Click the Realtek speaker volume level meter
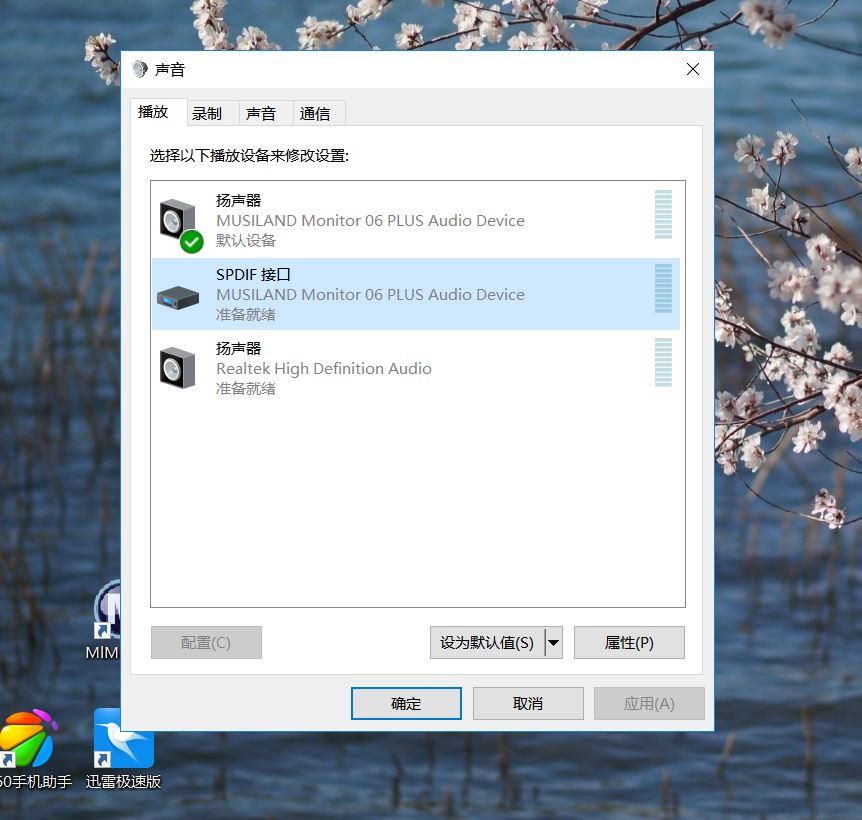Viewport: 862px width, 820px height. point(663,362)
